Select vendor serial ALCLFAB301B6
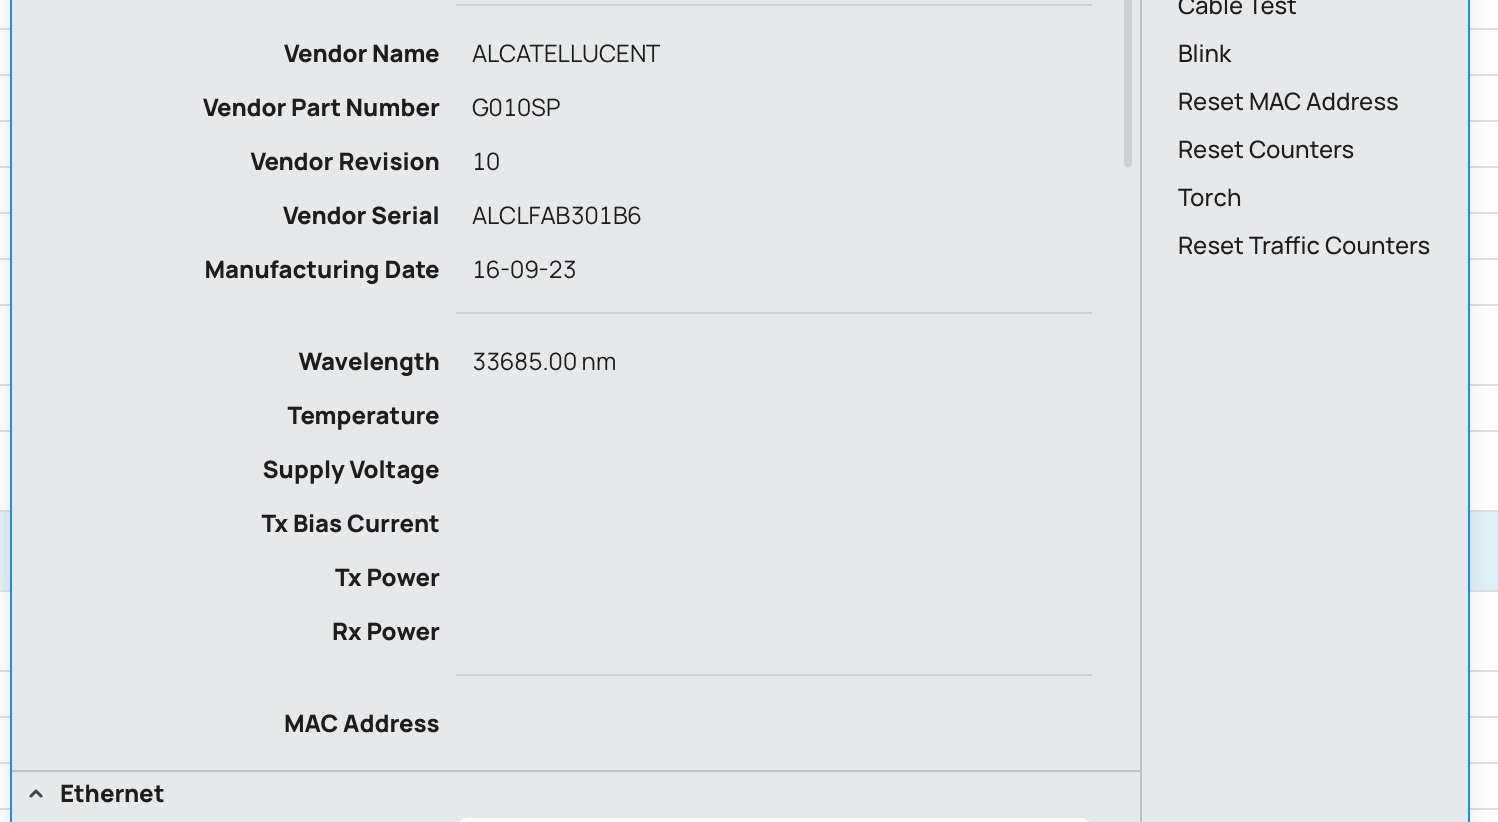Image resolution: width=1498 pixels, height=822 pixels. (556, 216)
